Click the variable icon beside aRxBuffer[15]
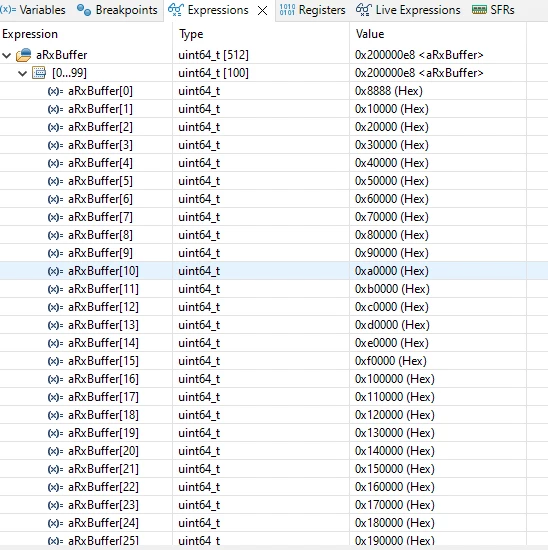Viewport: 548px width, 550px height. point(55,361)
